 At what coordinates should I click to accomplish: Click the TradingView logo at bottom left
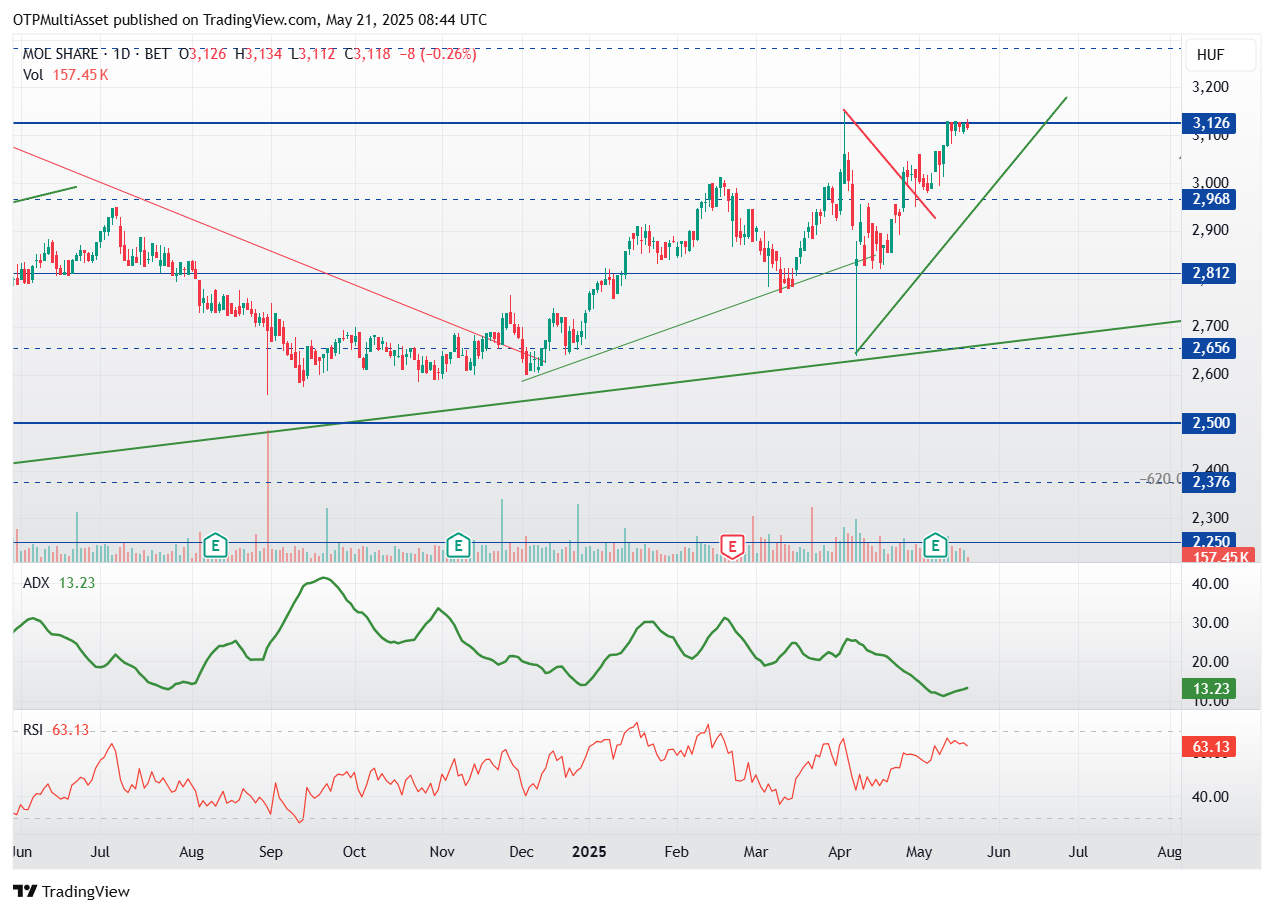click(x=71, y=891)
